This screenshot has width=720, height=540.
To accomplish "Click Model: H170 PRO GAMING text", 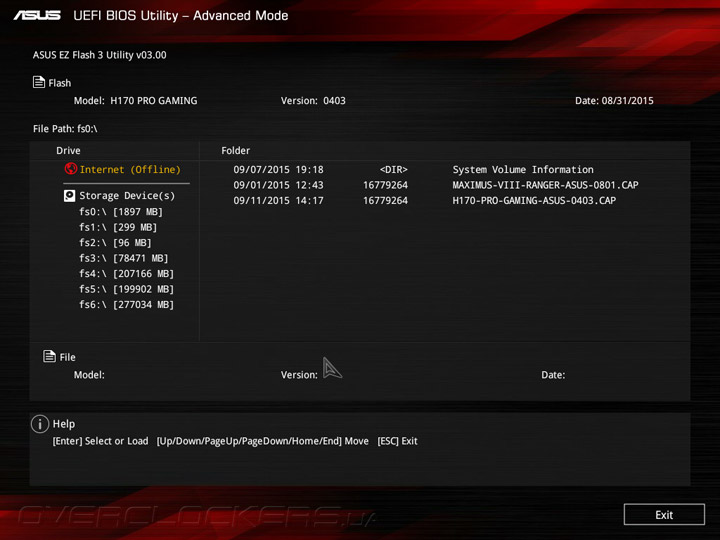I will [x=135, y=101].
